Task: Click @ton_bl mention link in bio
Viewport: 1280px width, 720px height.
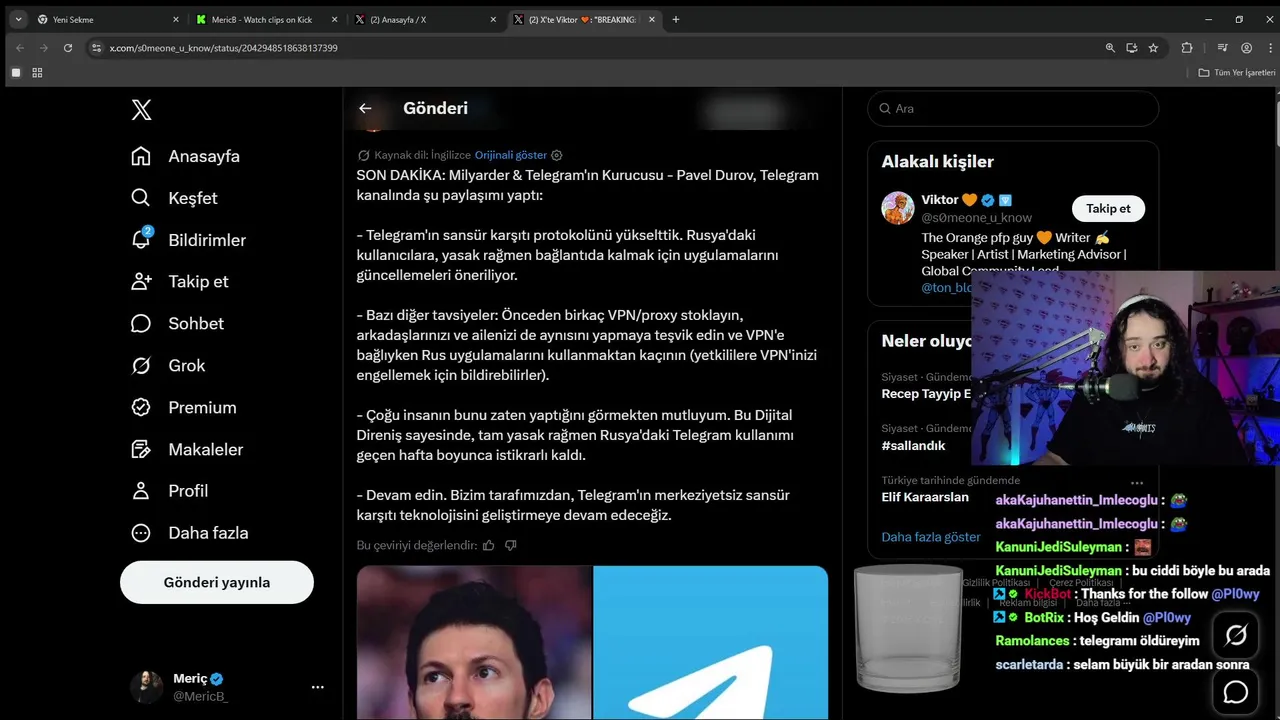Action: pos(946,287)
